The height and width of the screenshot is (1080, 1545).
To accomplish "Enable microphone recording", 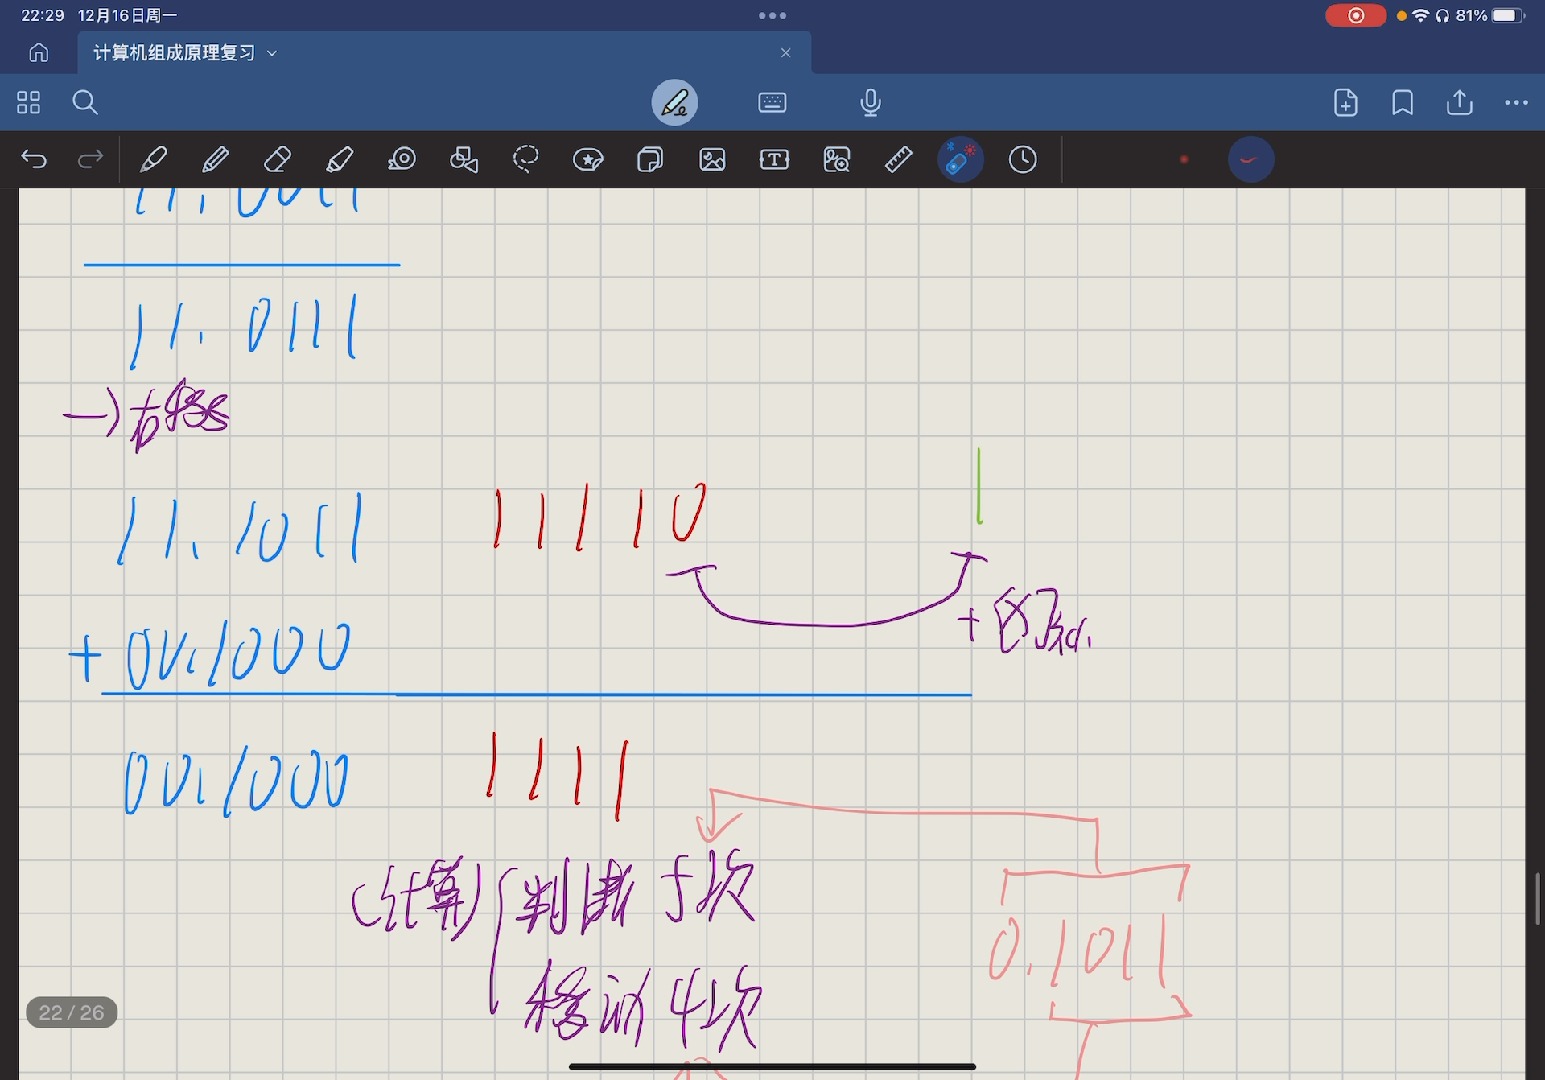I will click(x=869, y=102).
